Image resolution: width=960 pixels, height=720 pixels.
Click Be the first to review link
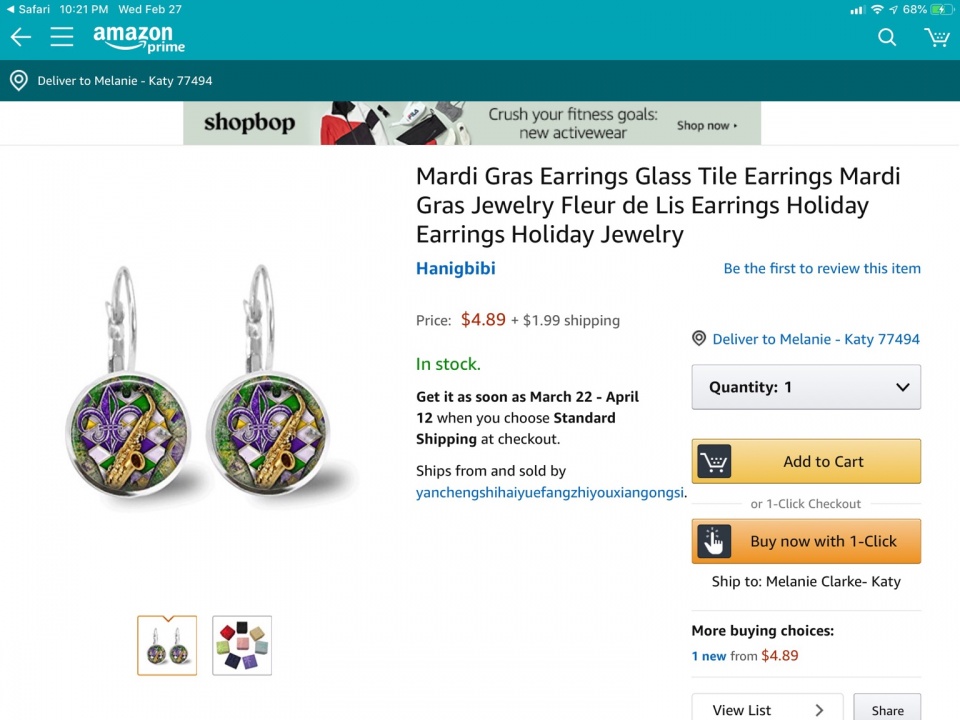coord(822,268)
